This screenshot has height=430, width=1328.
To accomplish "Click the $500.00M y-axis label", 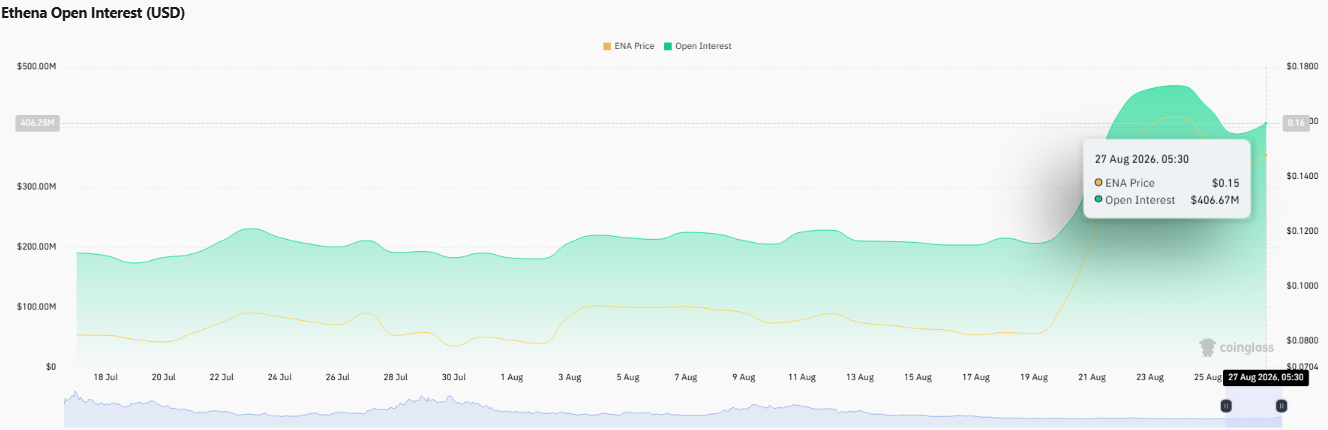I will tap(37, 67).
